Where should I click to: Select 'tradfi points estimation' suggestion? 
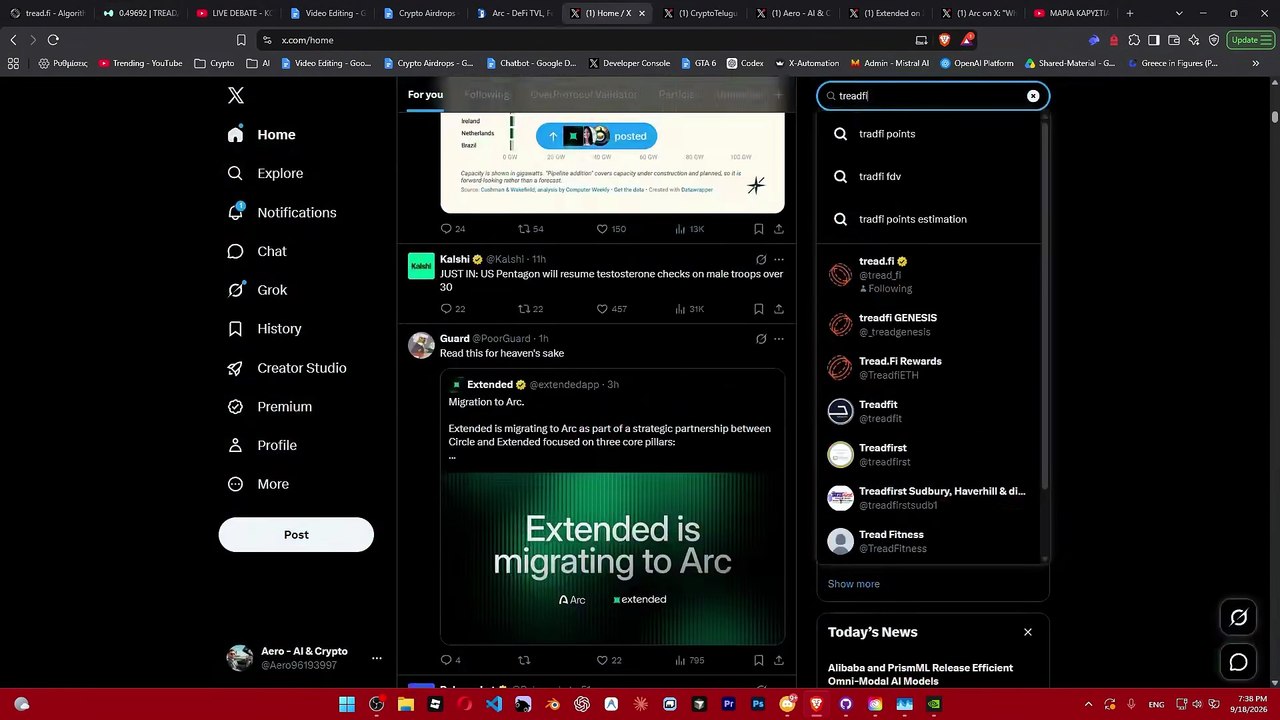[x=930, y=219]
